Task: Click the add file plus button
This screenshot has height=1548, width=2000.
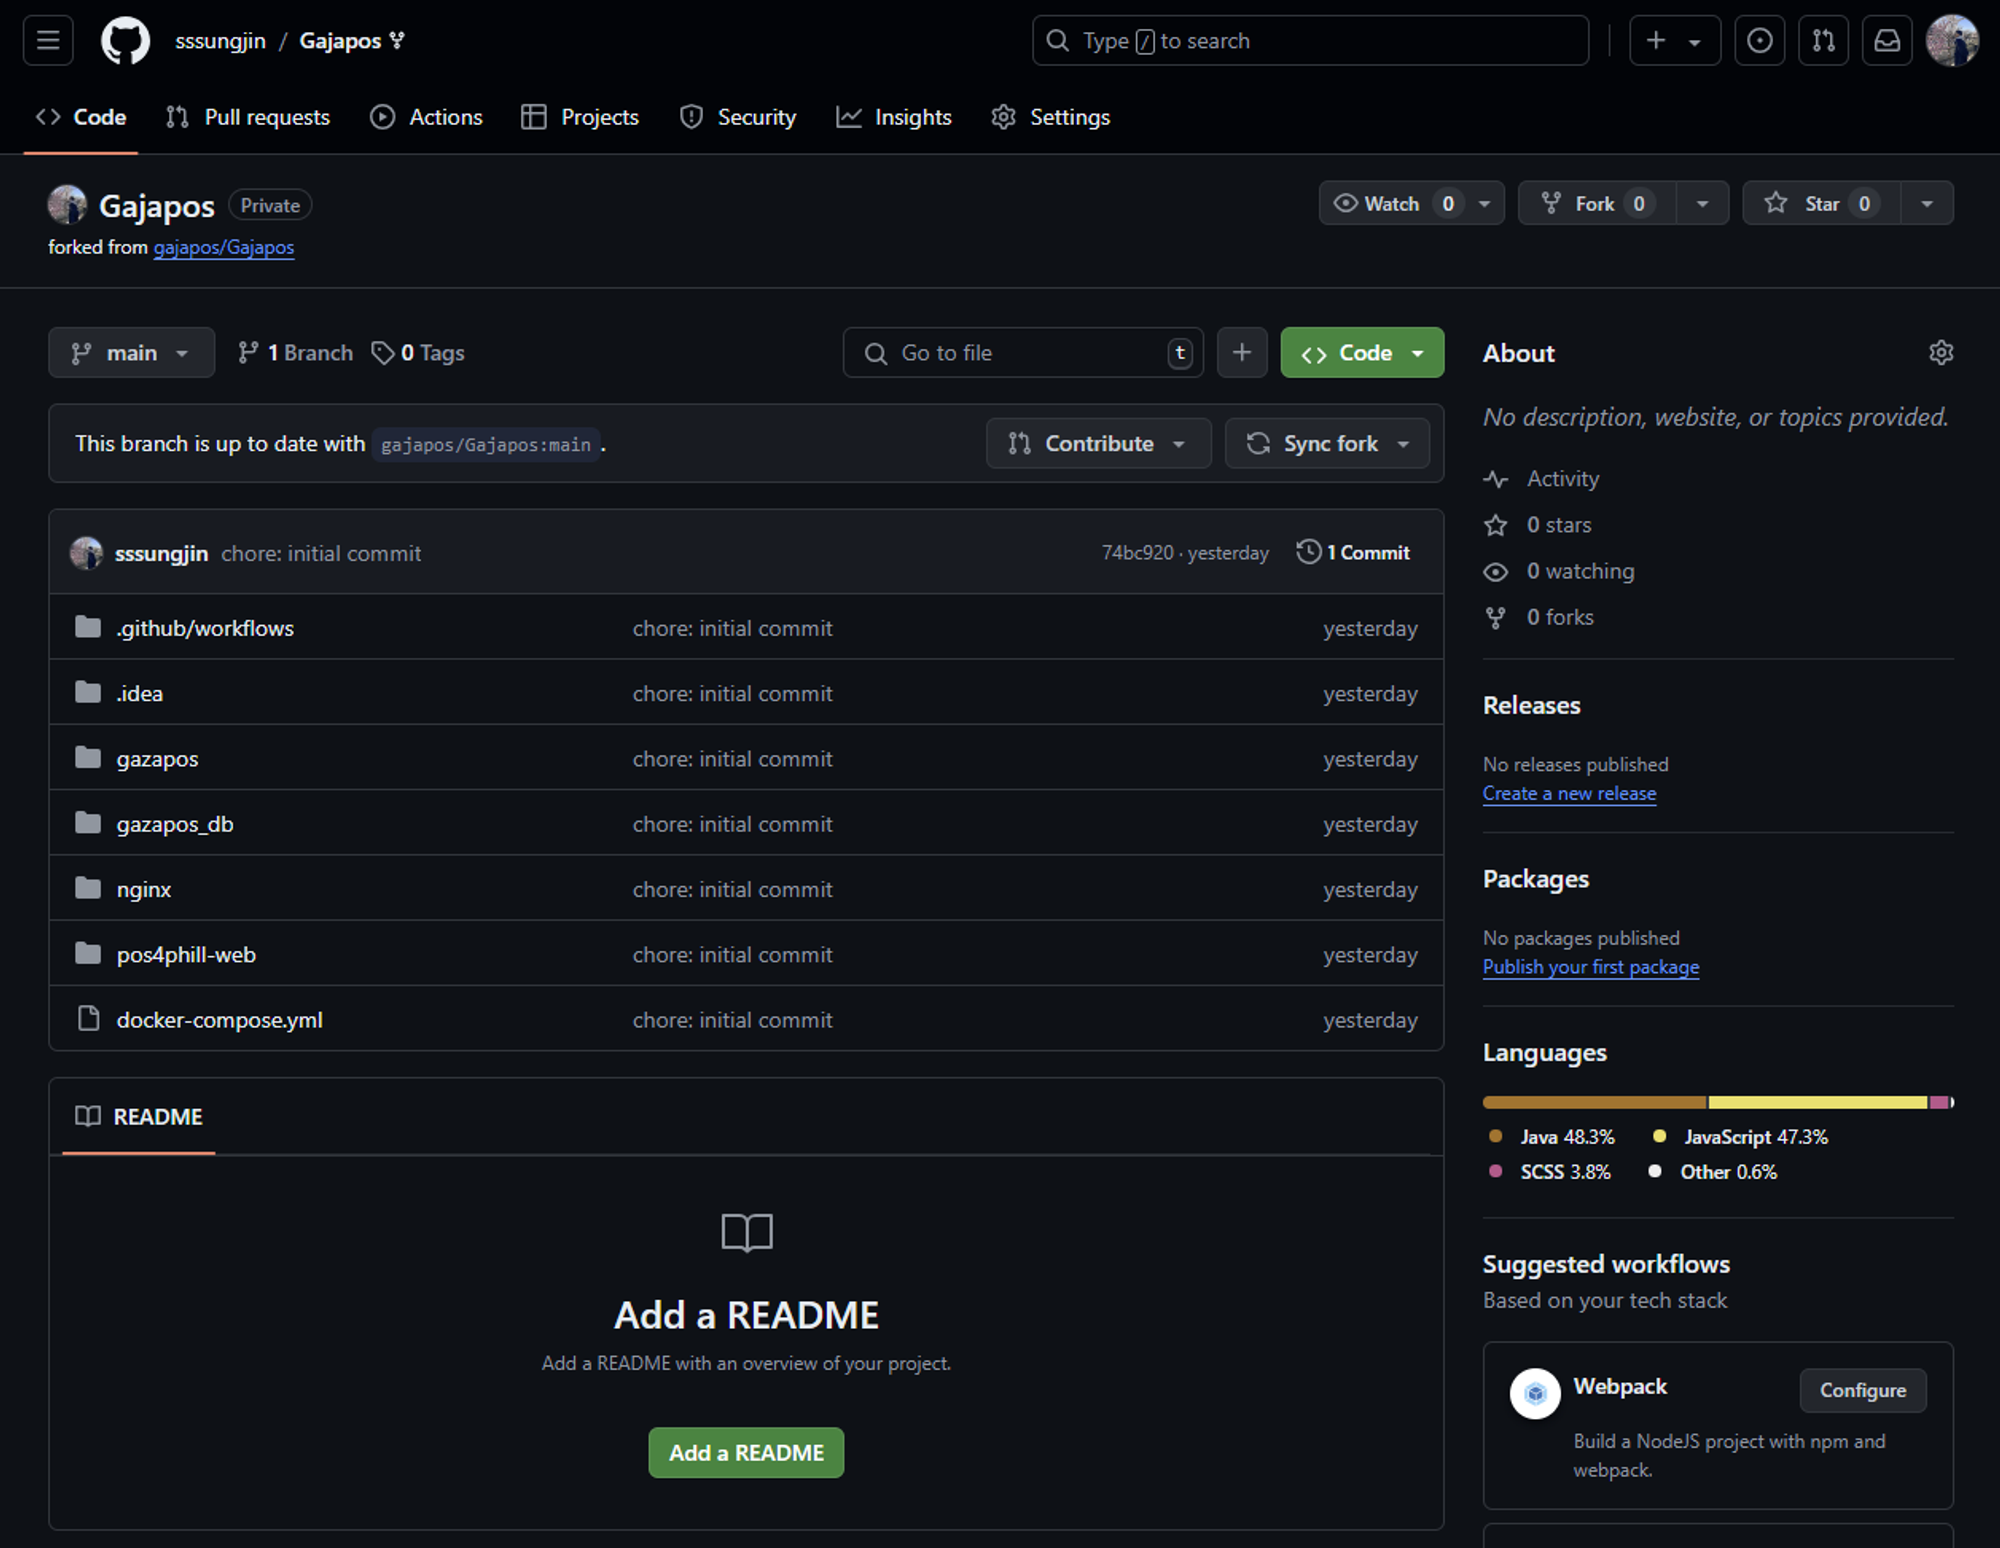Action: [1241, 353]
